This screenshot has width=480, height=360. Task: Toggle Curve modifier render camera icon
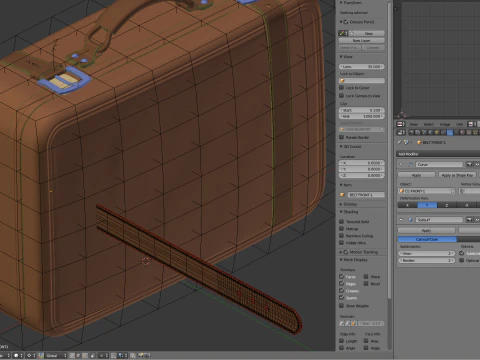click(469, 165)
